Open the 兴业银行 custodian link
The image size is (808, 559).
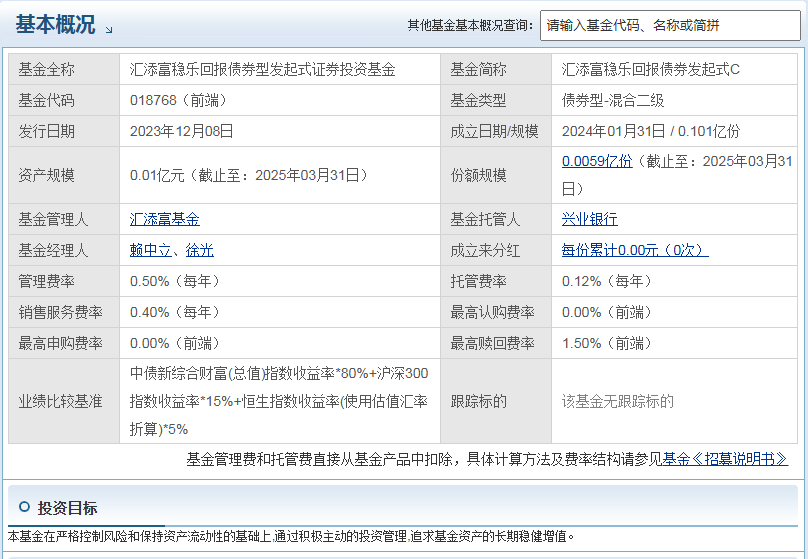(x=590, y=219)
